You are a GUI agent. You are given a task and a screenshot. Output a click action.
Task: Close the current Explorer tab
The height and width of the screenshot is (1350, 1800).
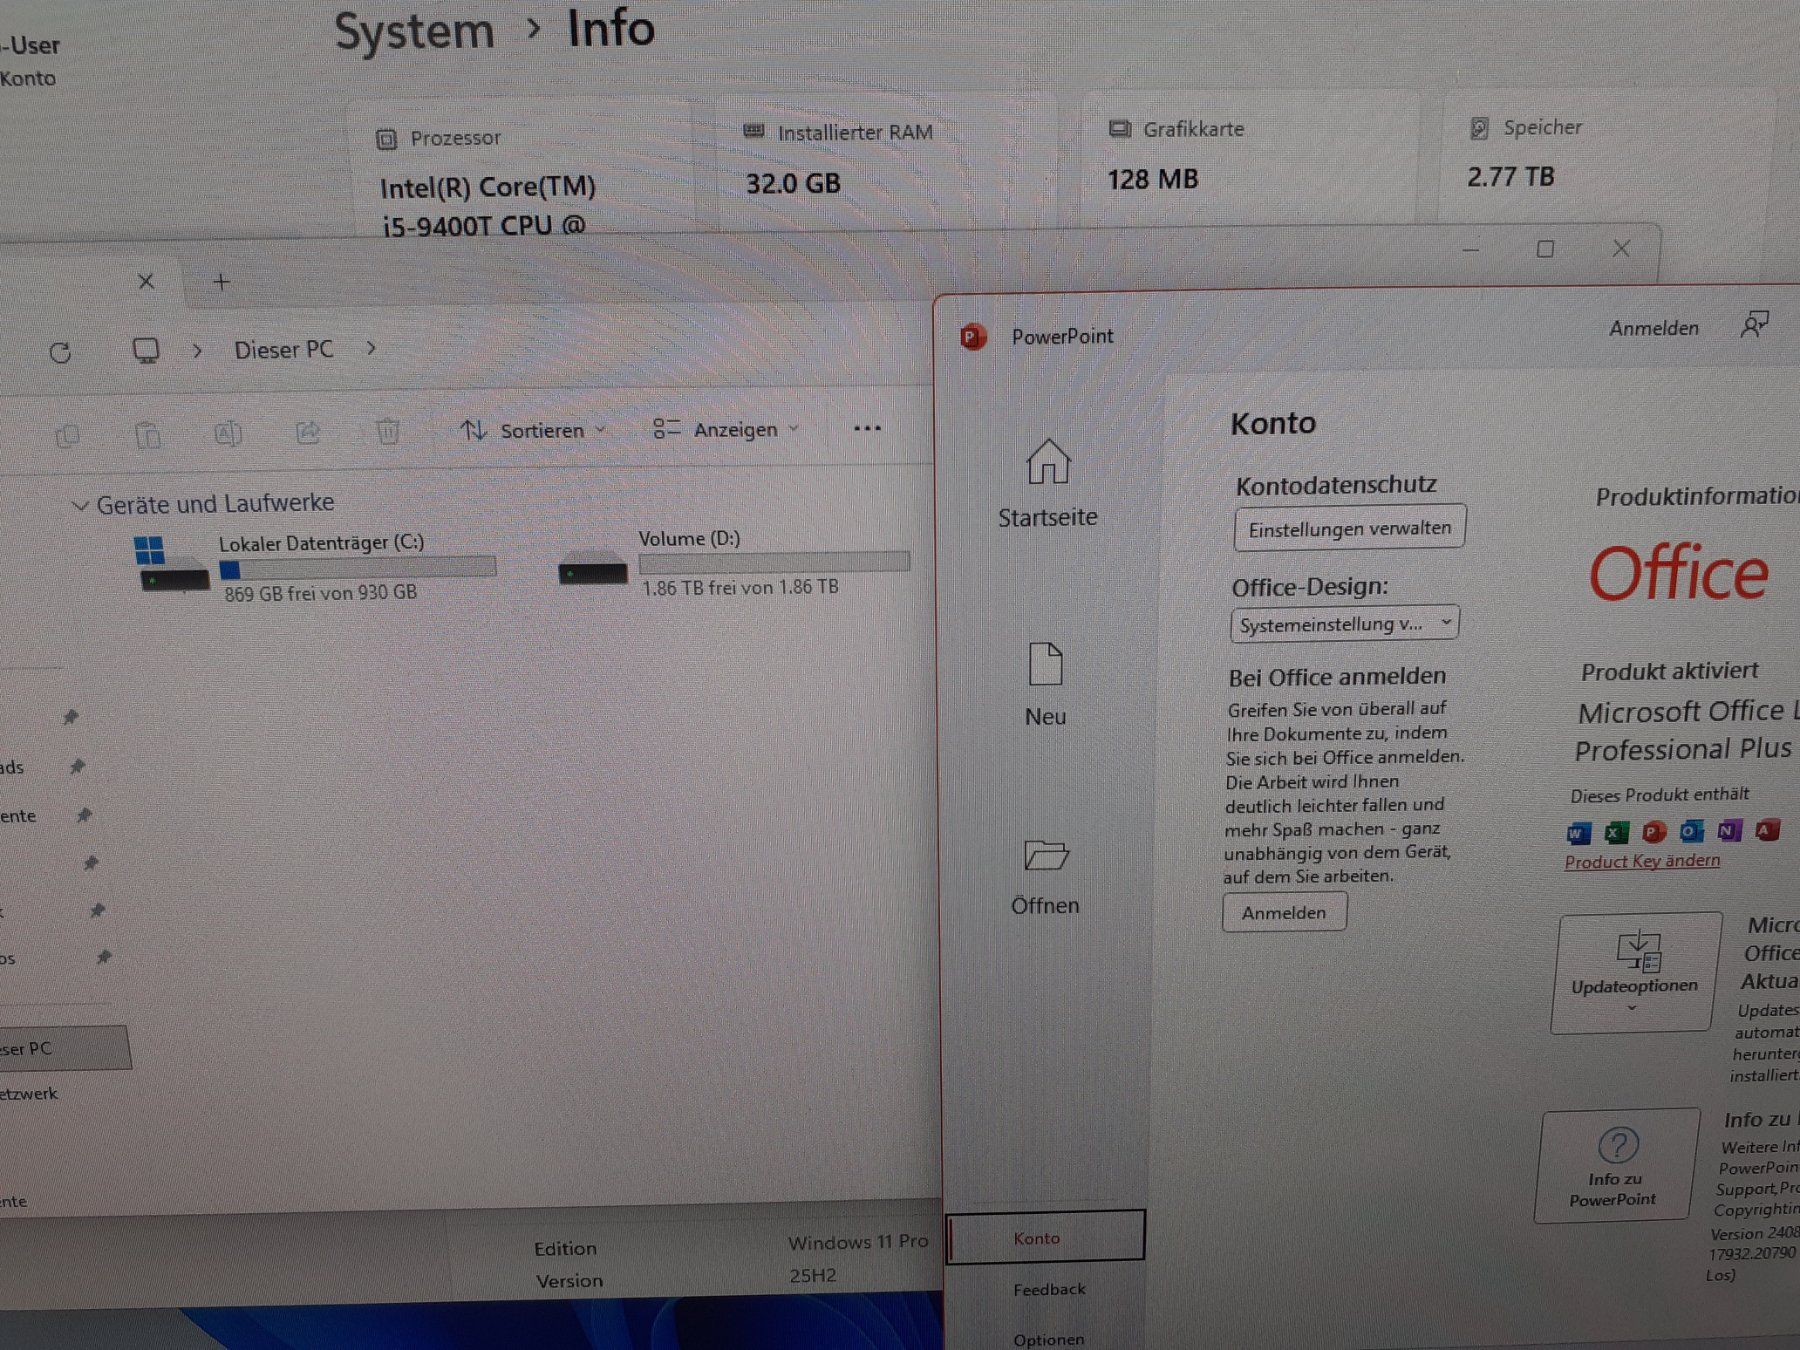click(x=146, y=281)
